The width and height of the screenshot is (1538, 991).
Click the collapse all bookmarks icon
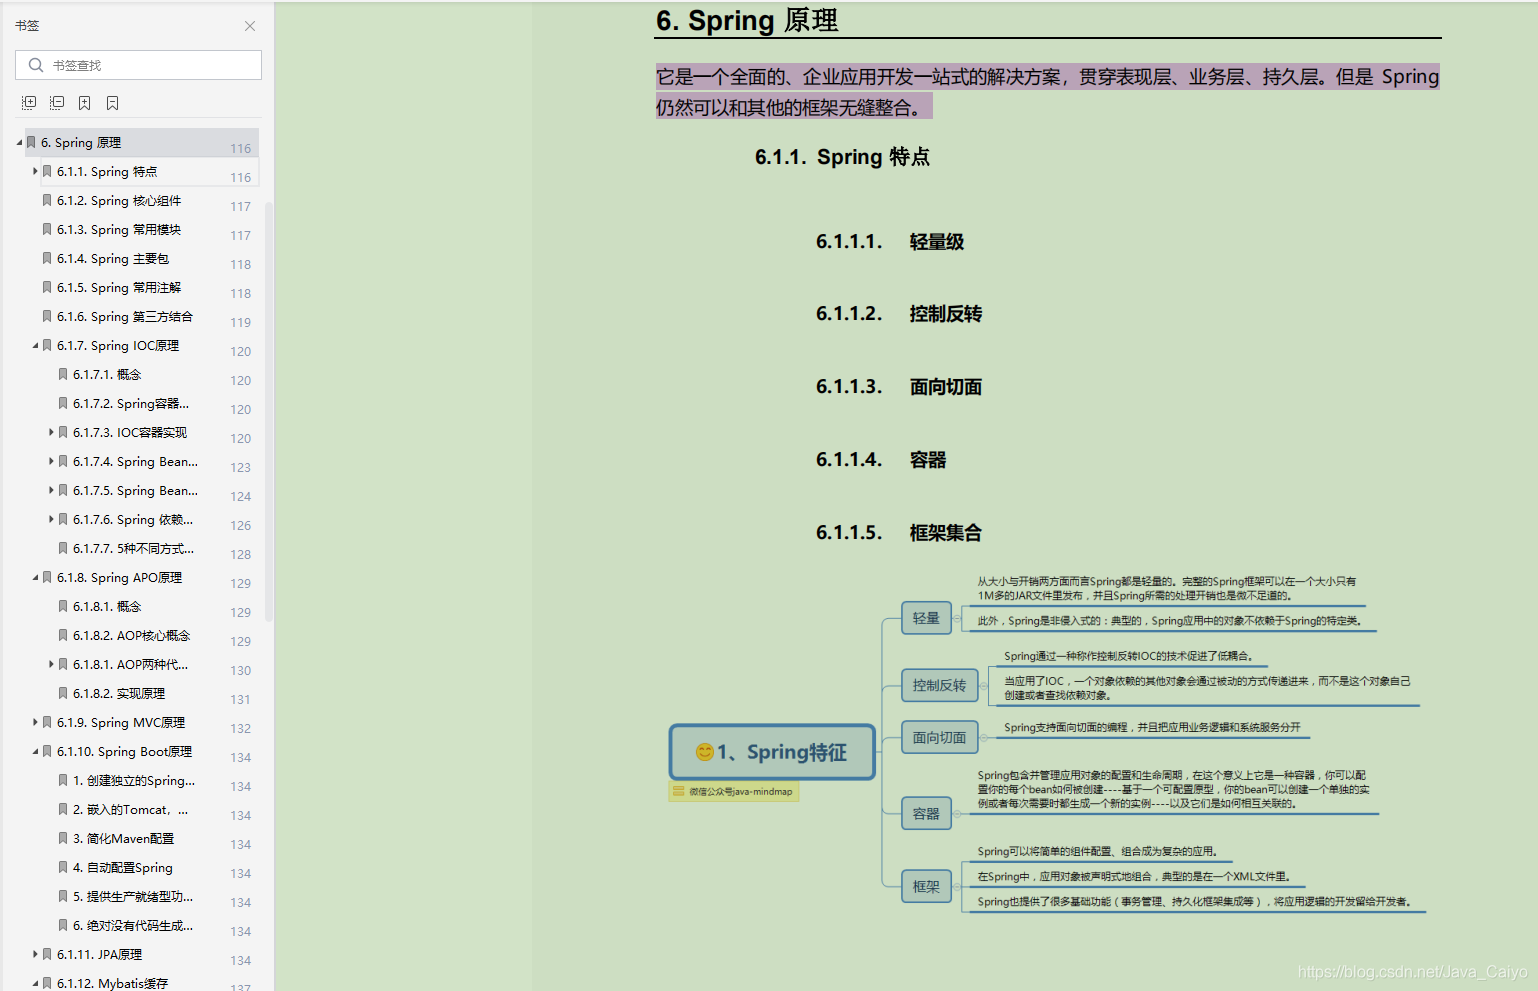(57, 103)
